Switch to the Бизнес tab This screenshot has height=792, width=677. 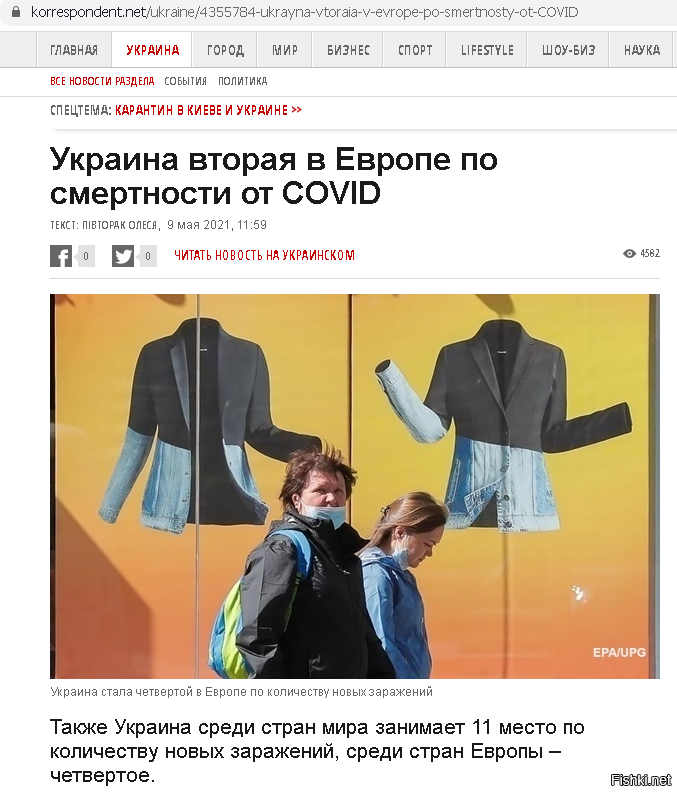(x=348, y=50)
